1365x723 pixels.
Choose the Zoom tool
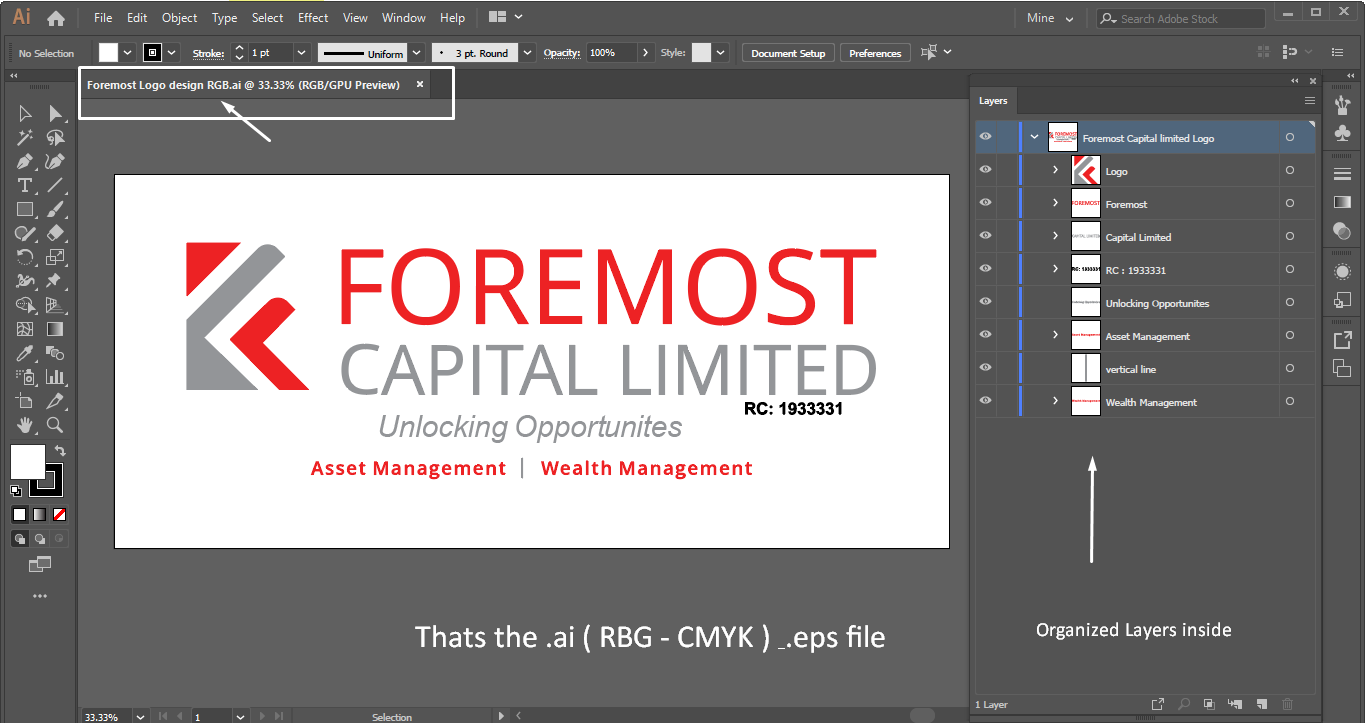55,425
